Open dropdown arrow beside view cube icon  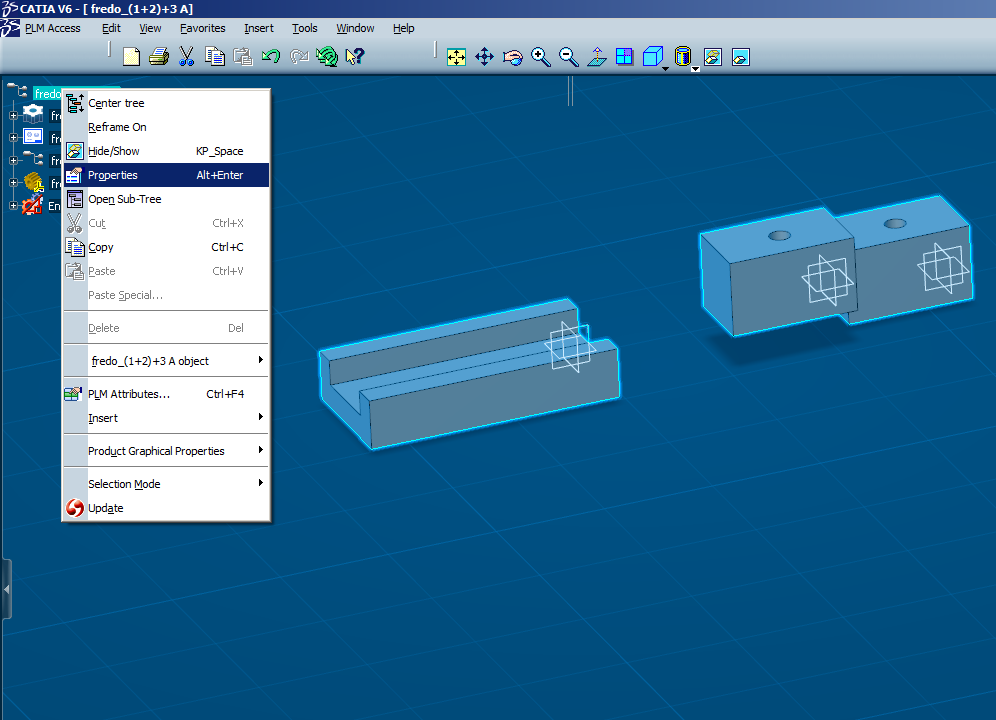coord(666,69)
